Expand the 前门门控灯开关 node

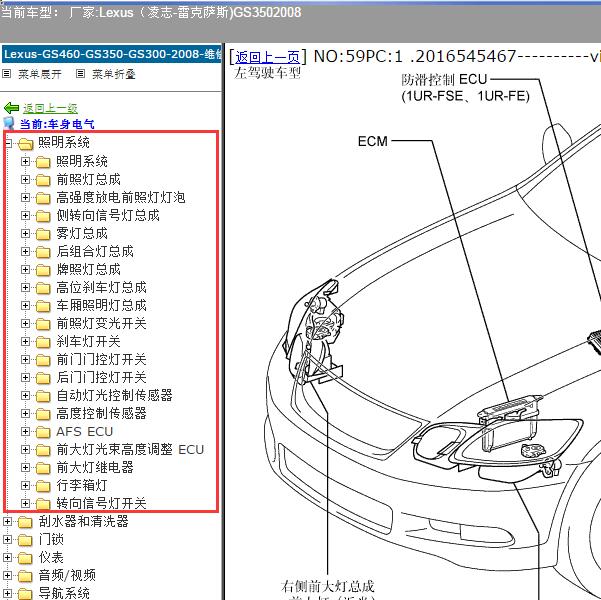point(25,360)
